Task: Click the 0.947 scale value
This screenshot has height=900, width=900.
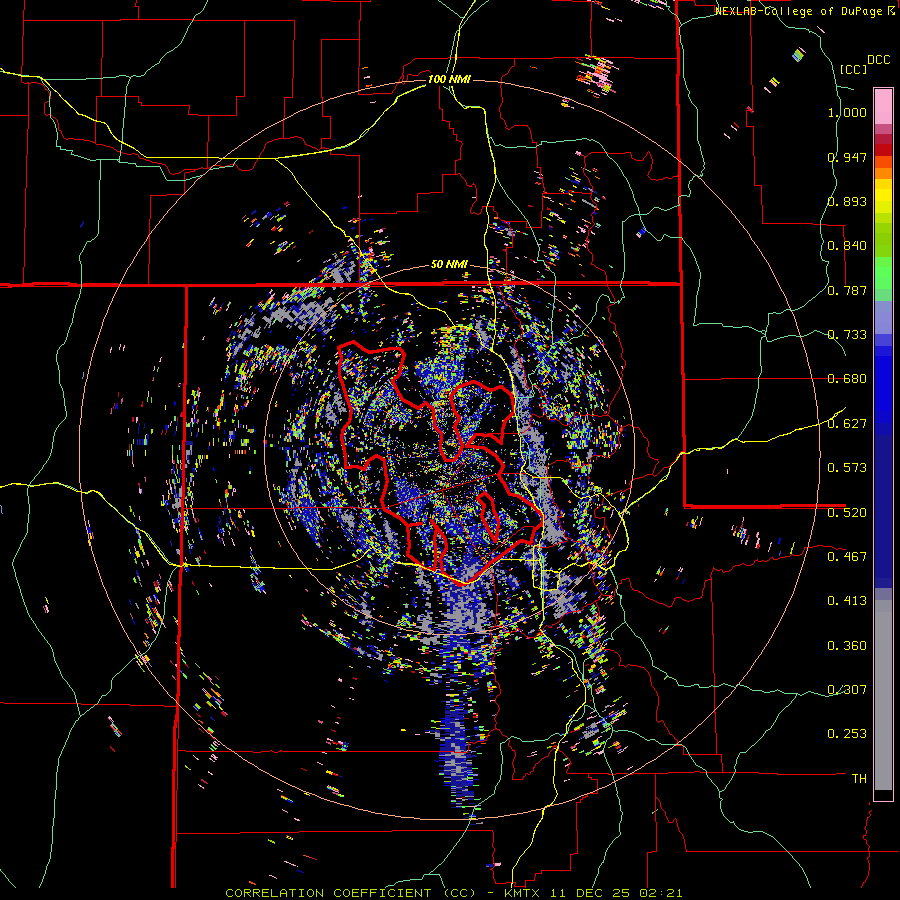Action: coord(847,157)
